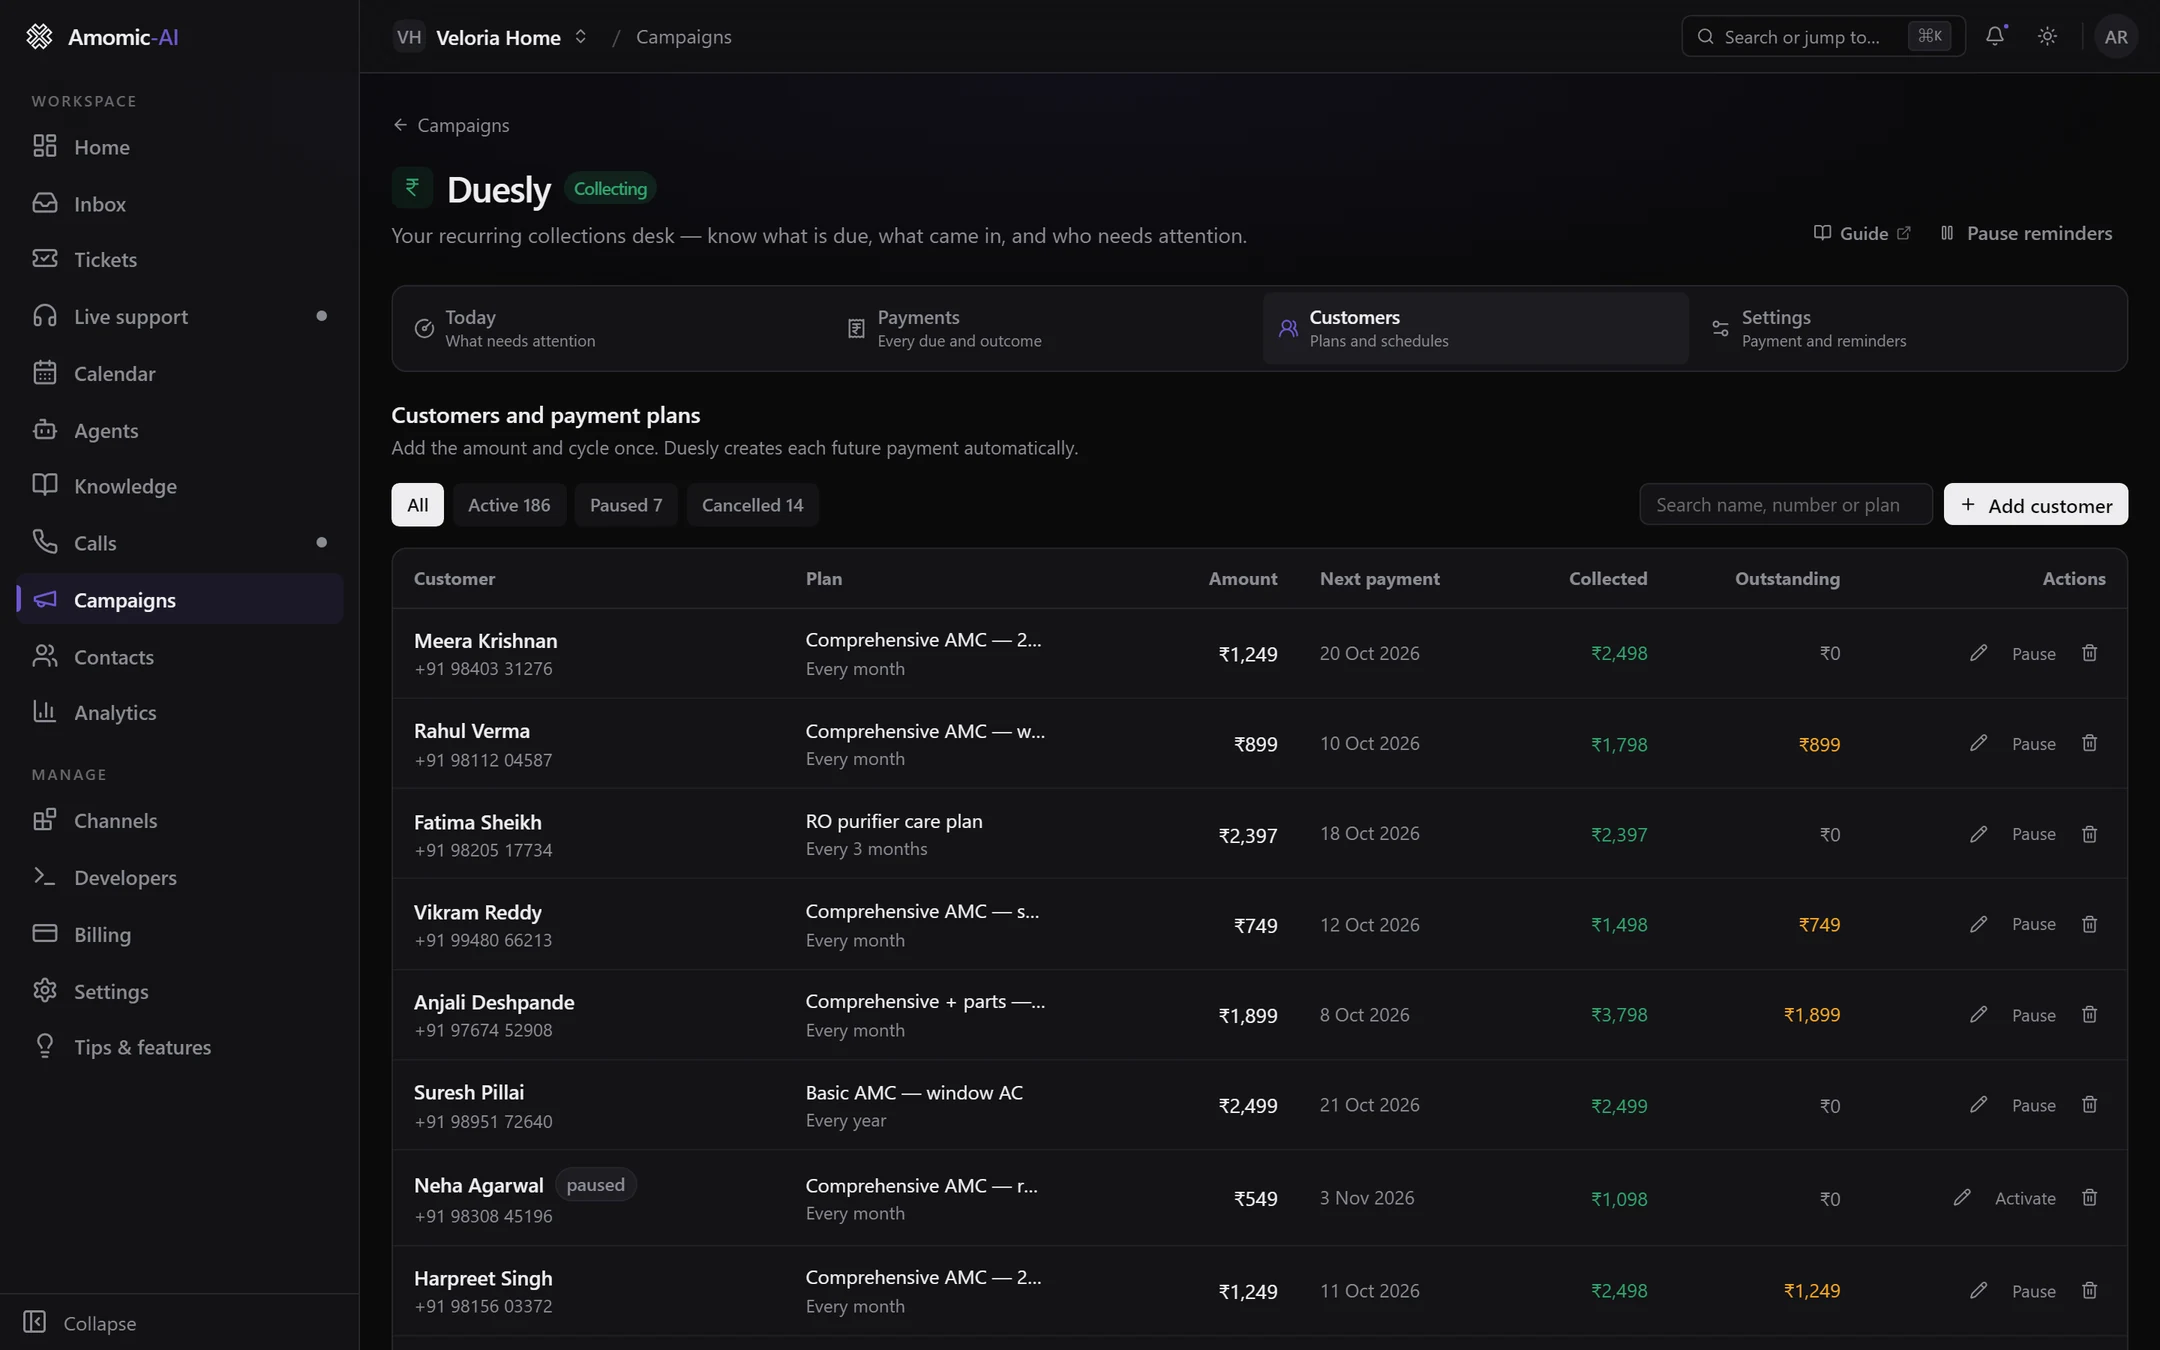Pause Harpreet Singh's plan
Screen dimensions: 2160x1350
[2033, 1291]
